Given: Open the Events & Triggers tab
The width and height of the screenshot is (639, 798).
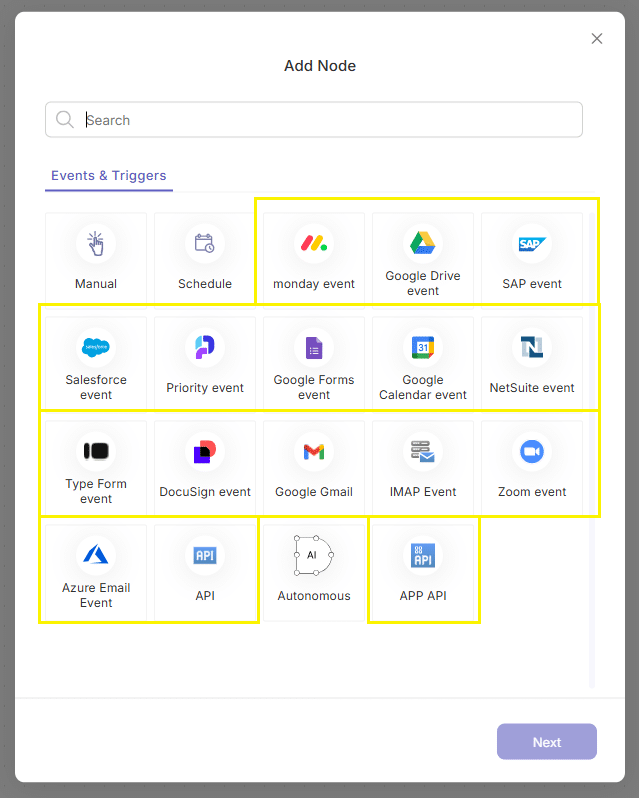Looking at the screenshot, I should [x=108, y=176].
